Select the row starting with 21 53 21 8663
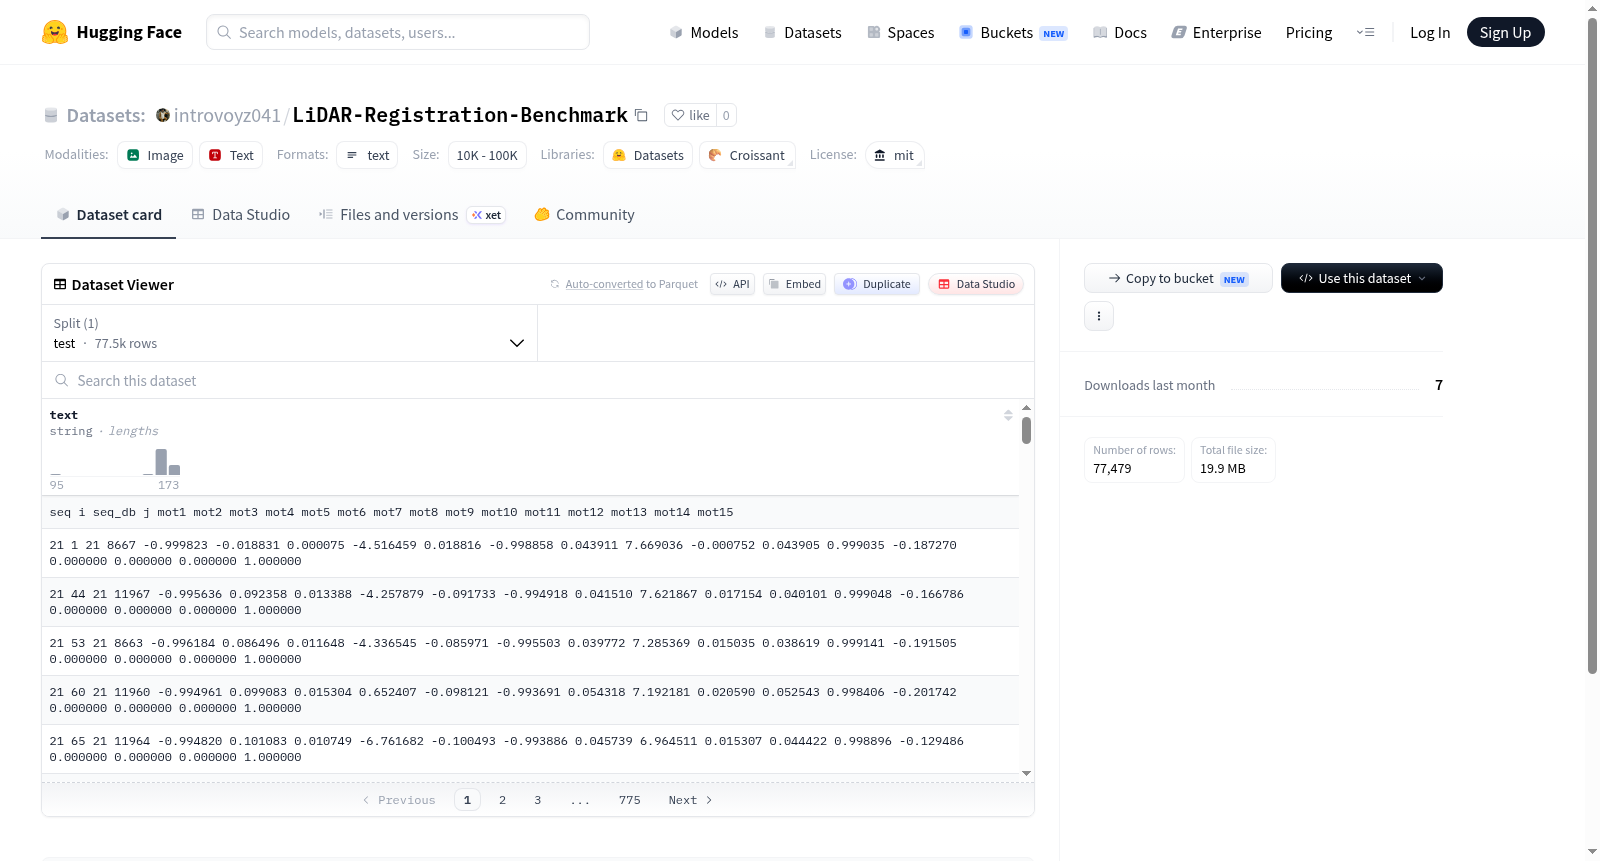 pyautogui.click(x=530, y=651)
